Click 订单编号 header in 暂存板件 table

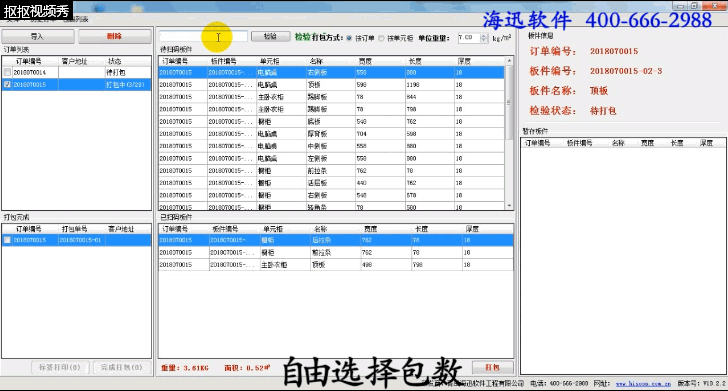[x=538, y=143]
